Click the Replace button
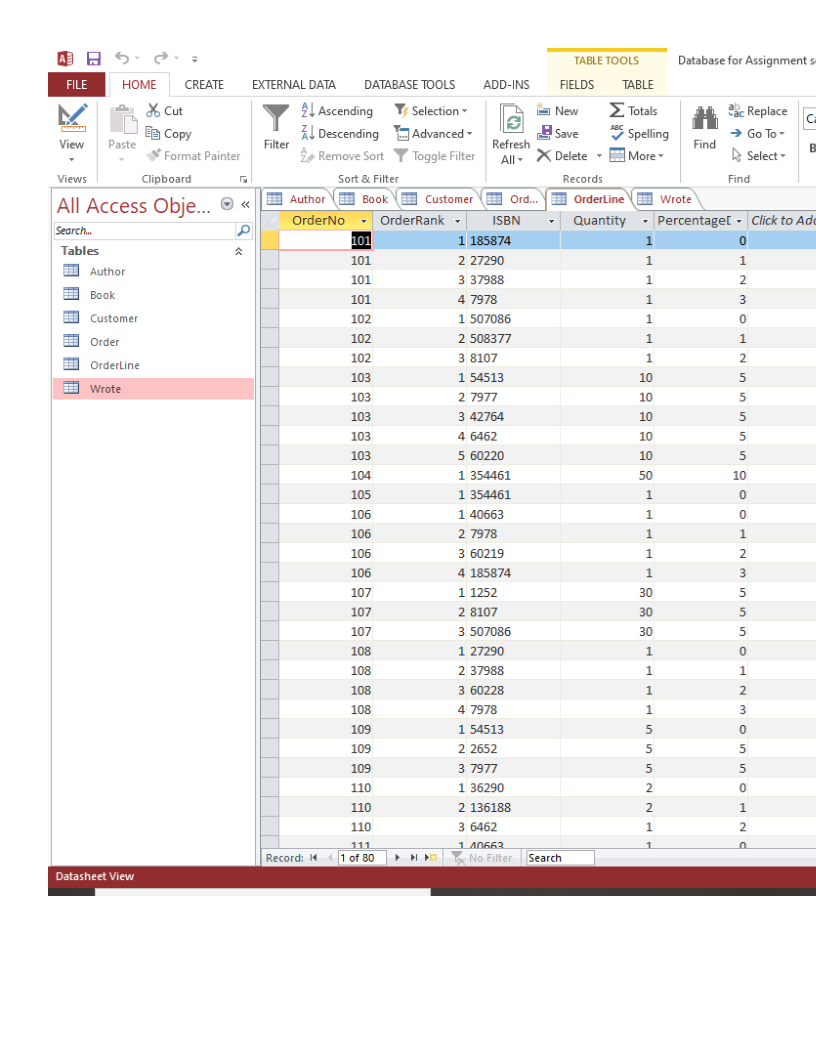Screen dimensions: 816x1056 [756, 110]
